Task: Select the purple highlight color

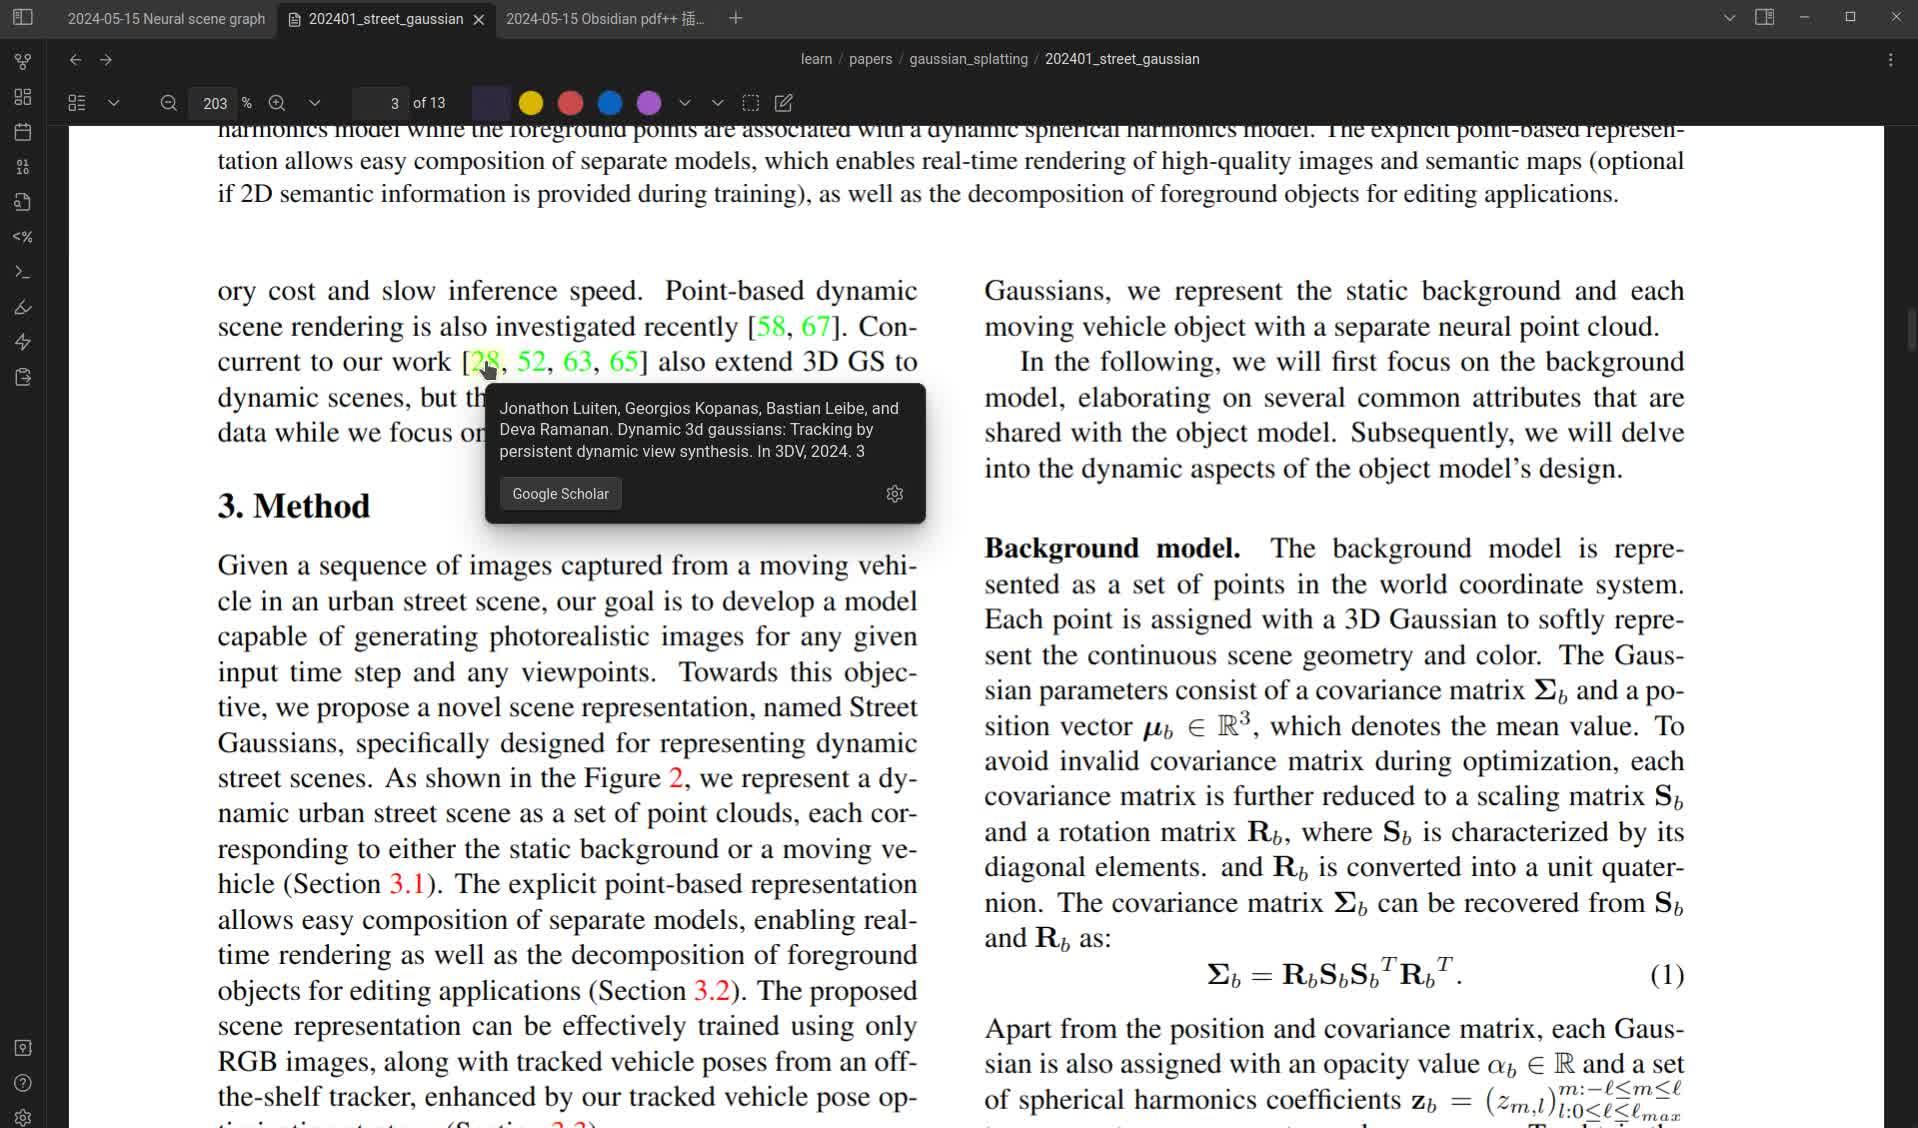Action: pos(648,103)
